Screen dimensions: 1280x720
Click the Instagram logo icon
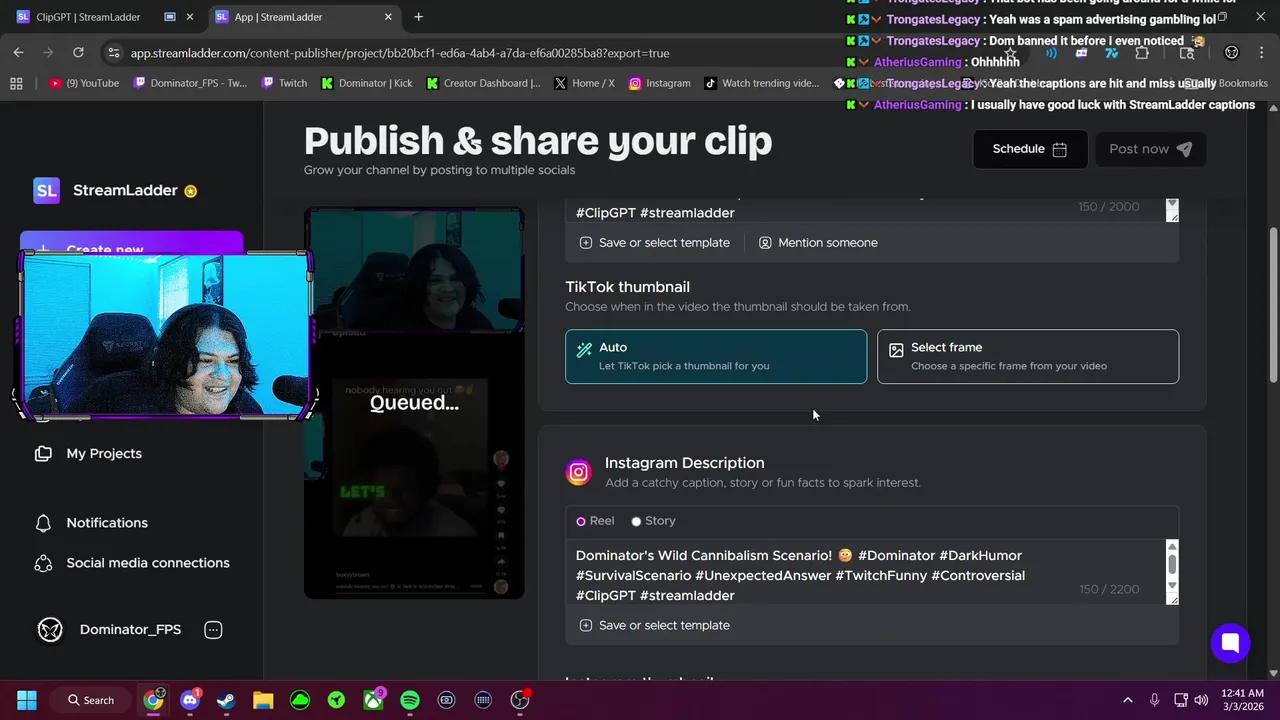(579, 472)
